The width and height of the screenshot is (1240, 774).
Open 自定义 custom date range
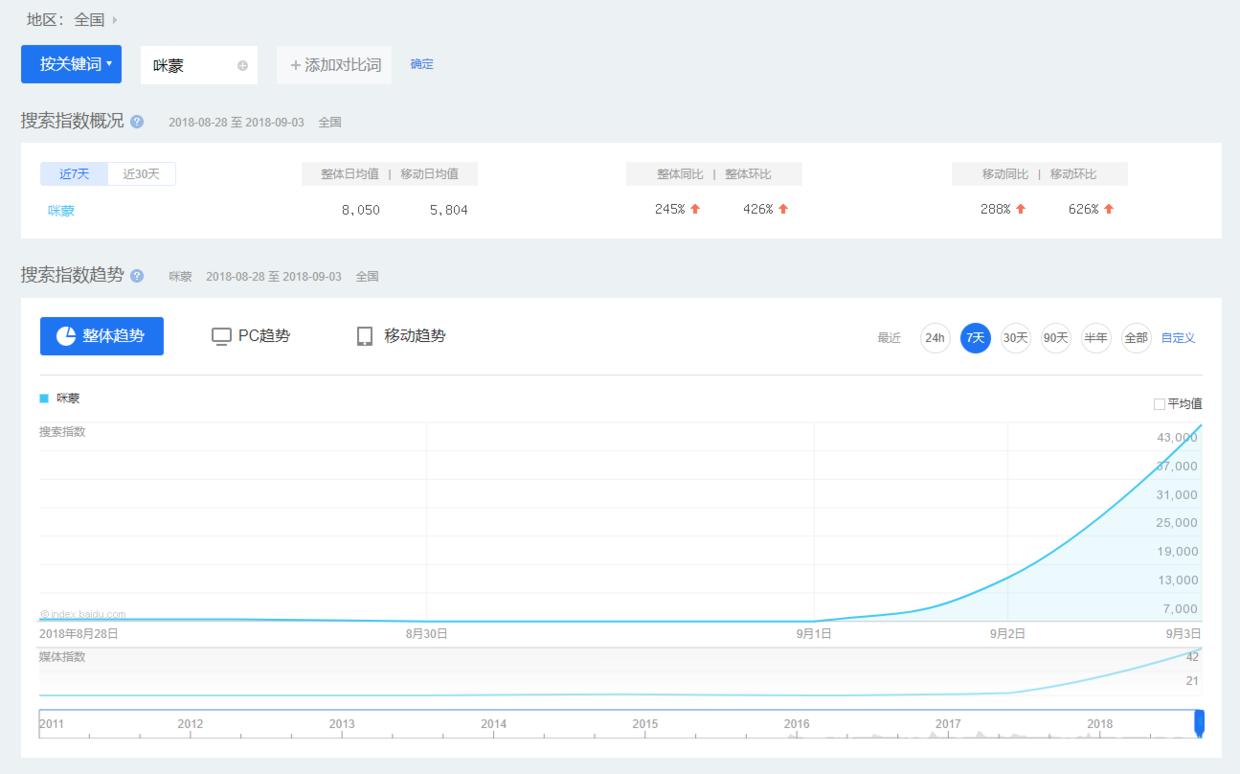point(1178,338)
